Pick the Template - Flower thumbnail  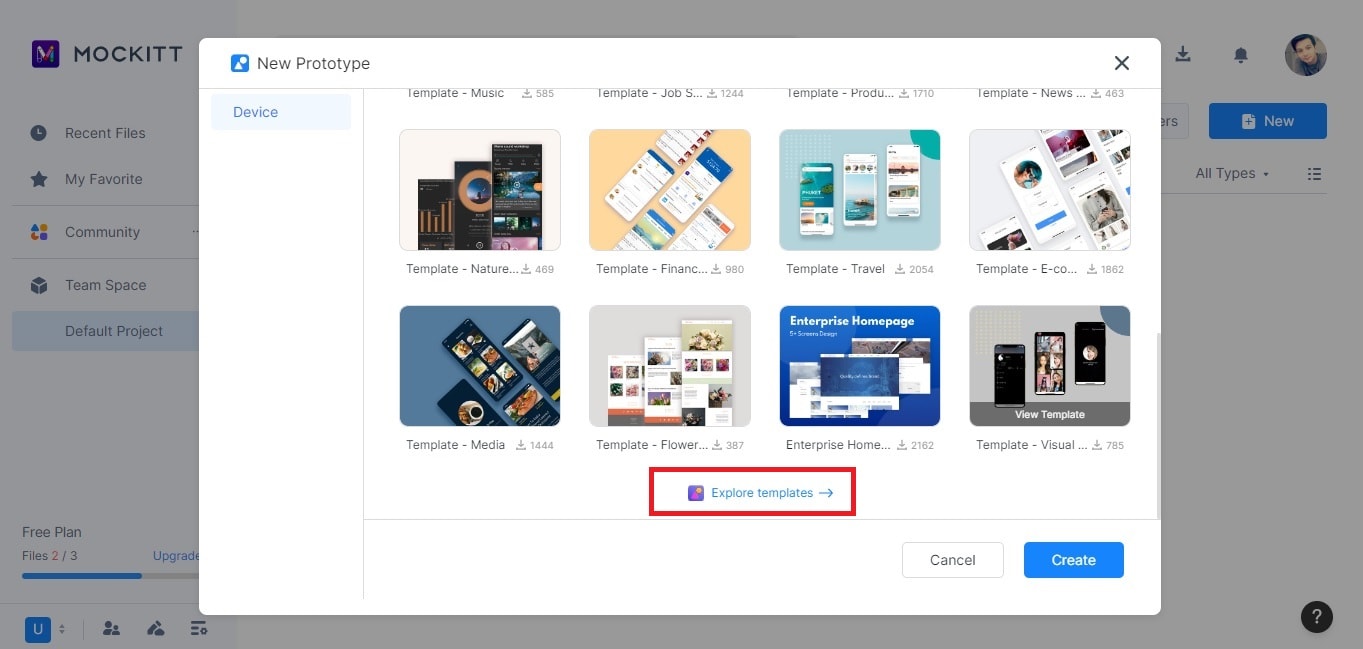point(670,366)
